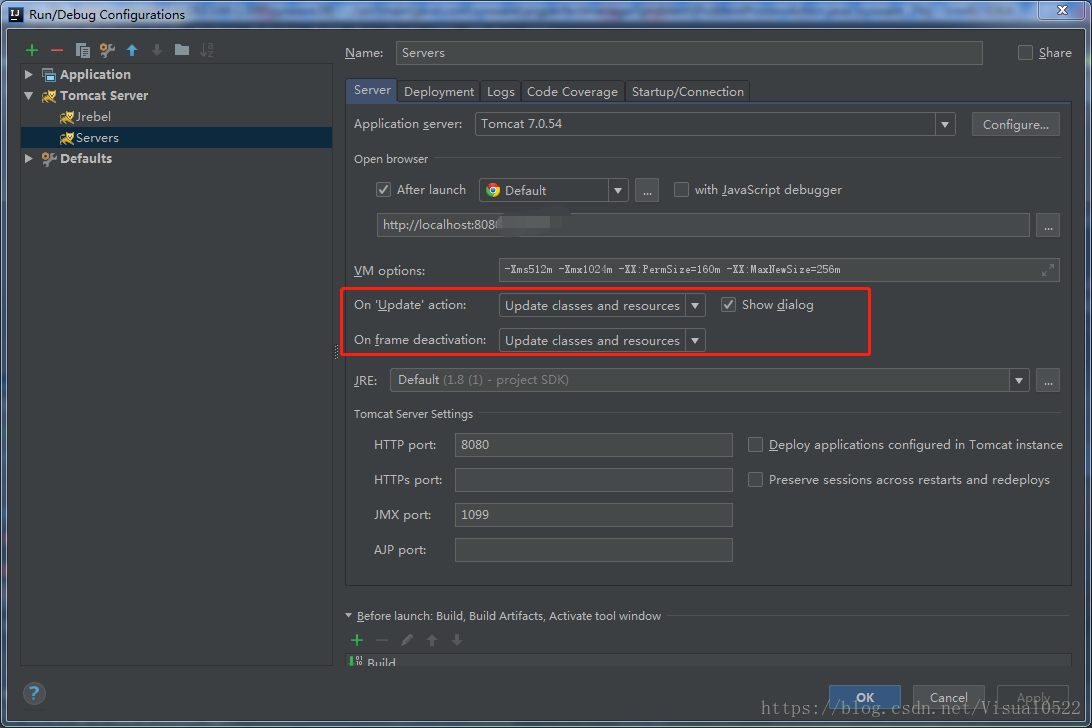Screen dimensions: 1092x728
Task: Open On frame deactivation dropdown
Action: [x=695, y=341]
